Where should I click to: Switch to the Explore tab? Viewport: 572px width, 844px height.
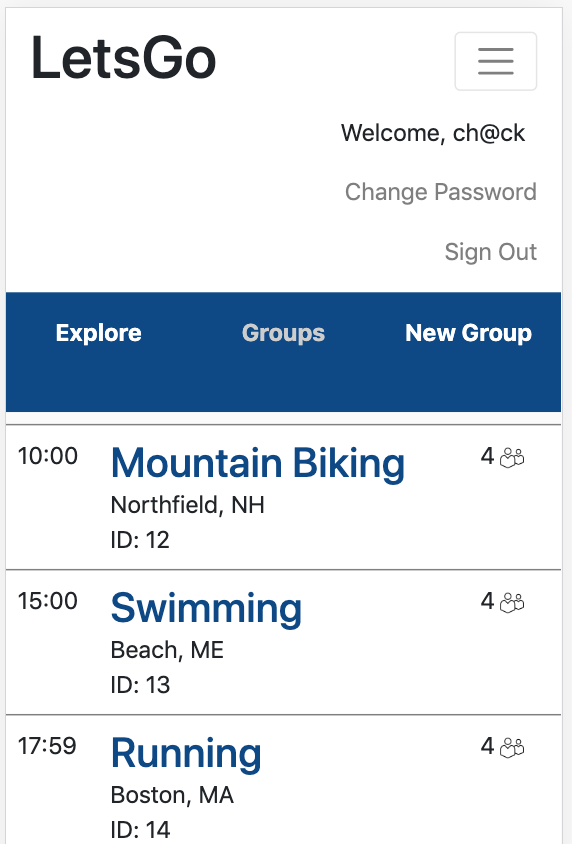pyautogui.click(x=98, y=333)
